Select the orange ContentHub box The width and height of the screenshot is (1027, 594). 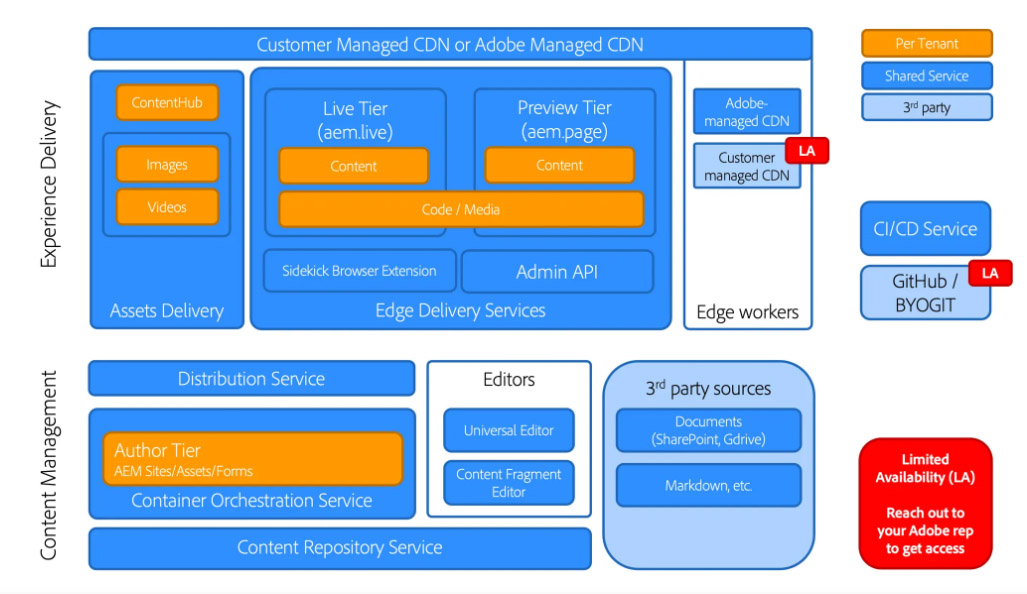[167, 102]
